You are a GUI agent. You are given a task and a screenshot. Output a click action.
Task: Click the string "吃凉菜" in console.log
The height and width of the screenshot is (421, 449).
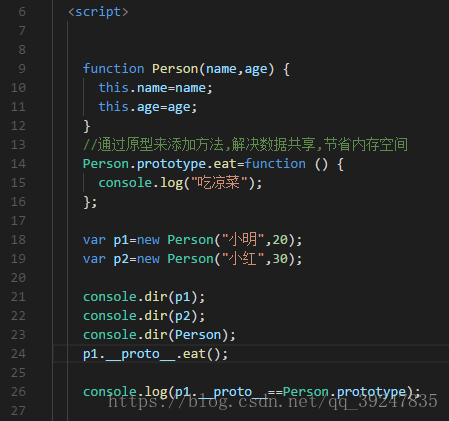[x=219, y=183]
